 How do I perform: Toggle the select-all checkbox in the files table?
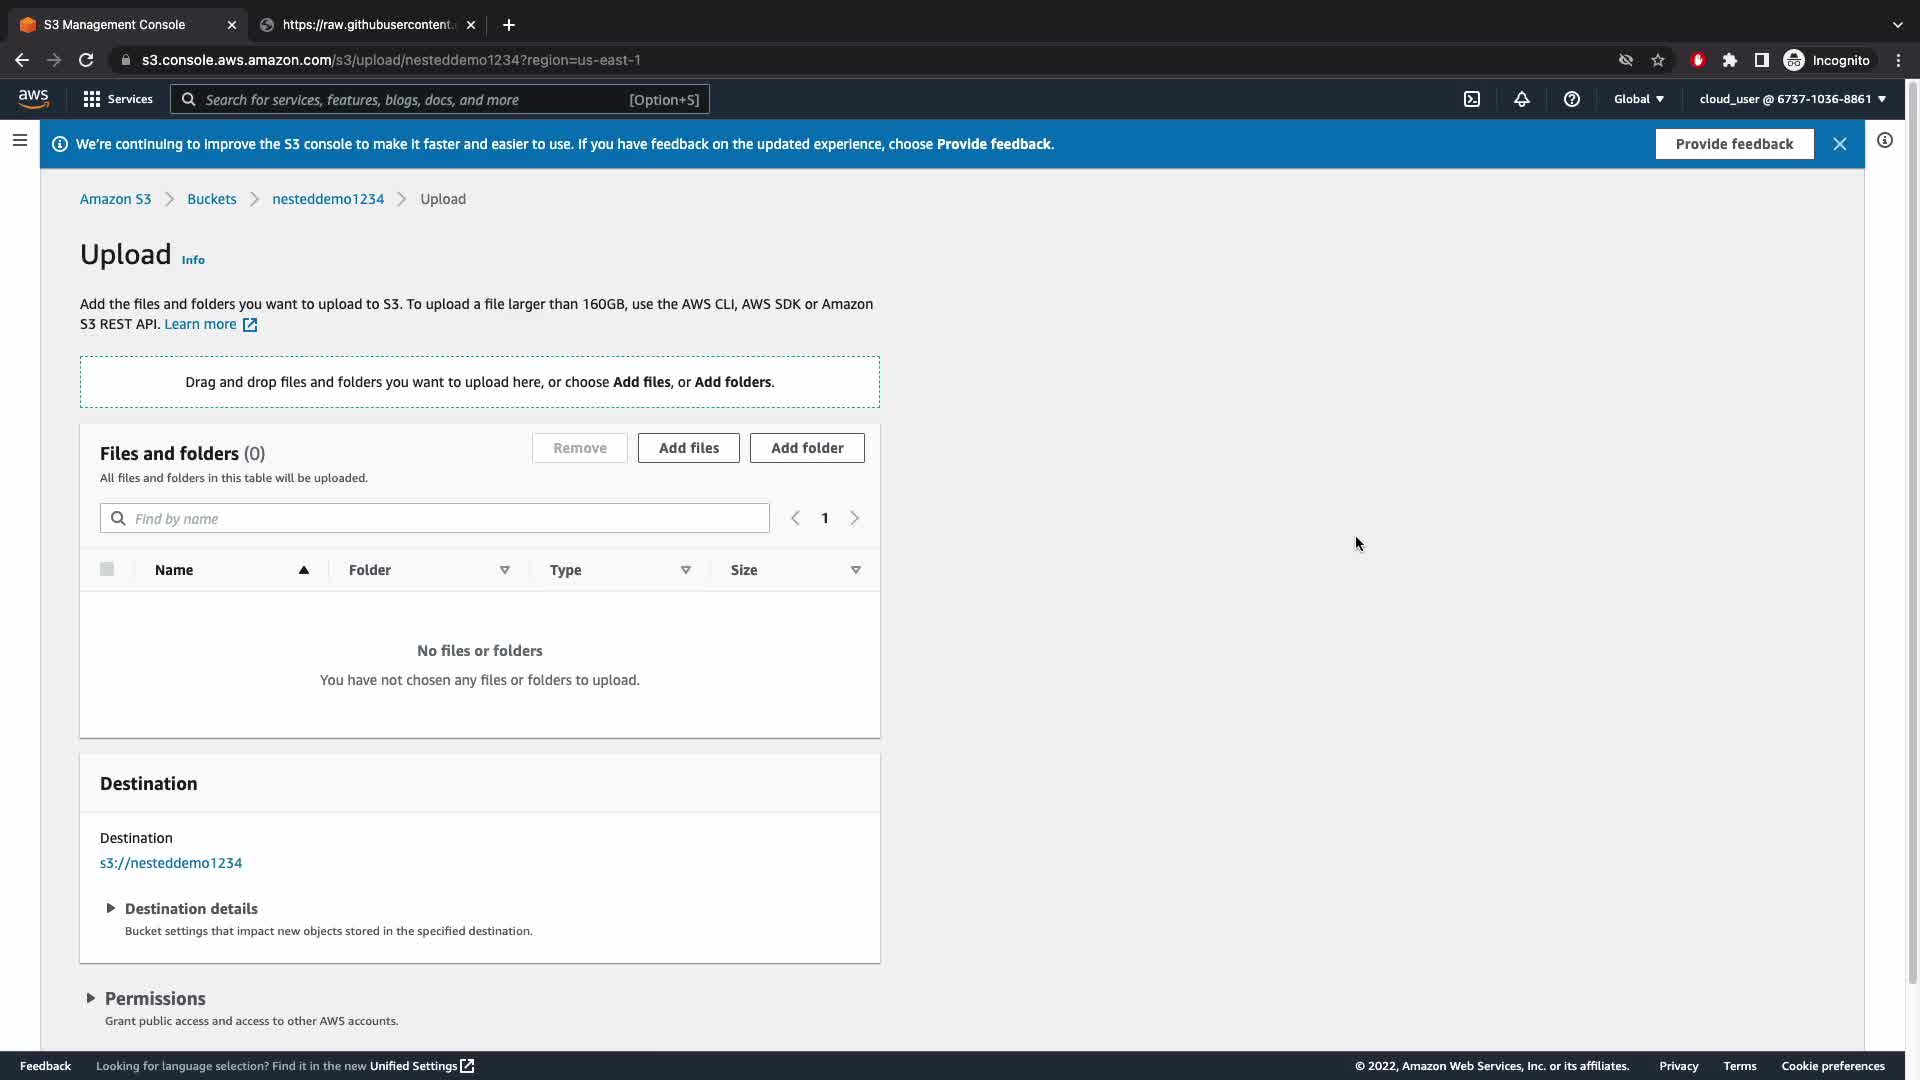[107, 569]
